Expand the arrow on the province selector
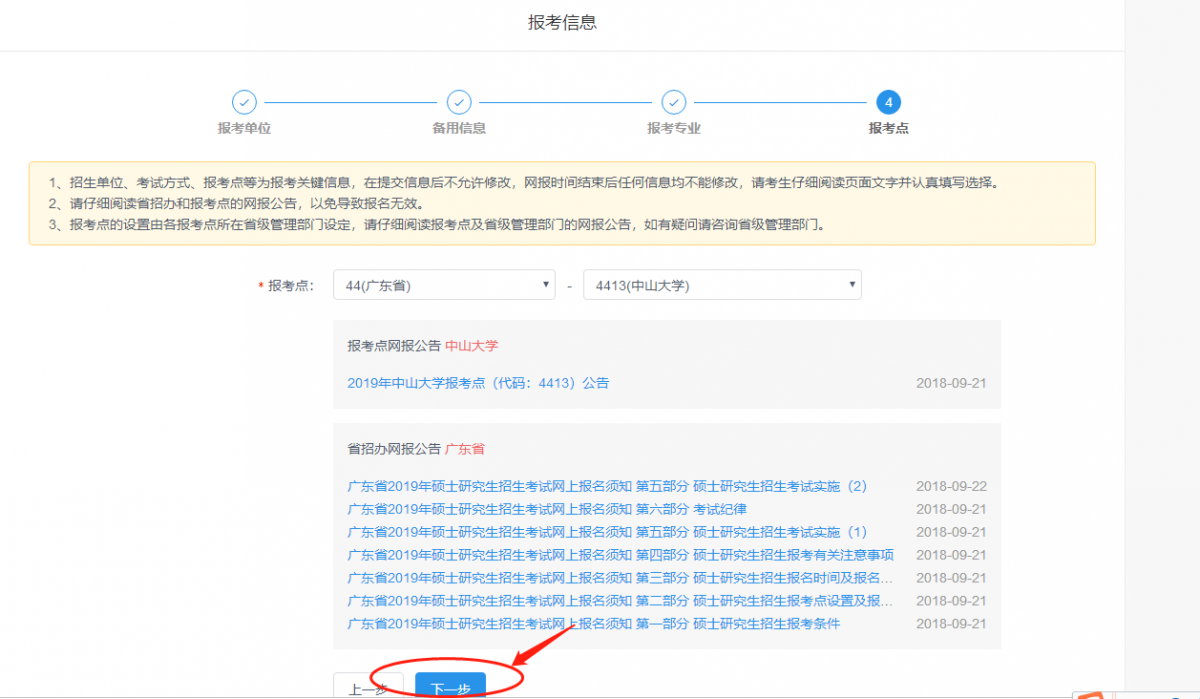The height and width of the screenshot is (699, 1200). coord(545,284)
